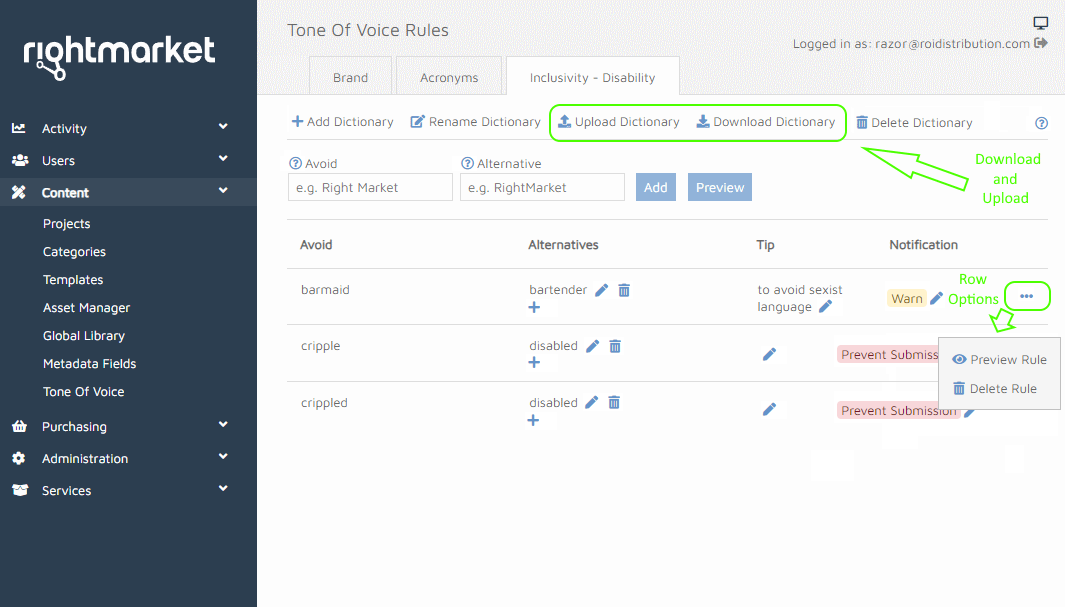Open row options ellipsis for barmaid
This screenshot has height=607, width=1065.
pos(1026,297)
